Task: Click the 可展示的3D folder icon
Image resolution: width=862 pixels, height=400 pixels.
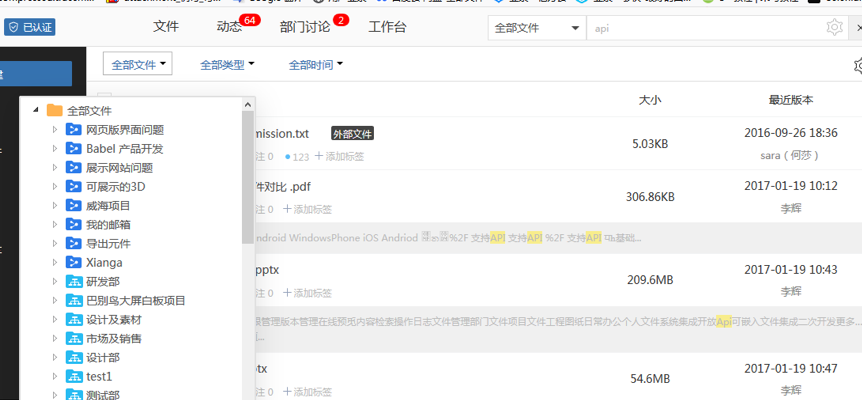Action: pos(74,186)
